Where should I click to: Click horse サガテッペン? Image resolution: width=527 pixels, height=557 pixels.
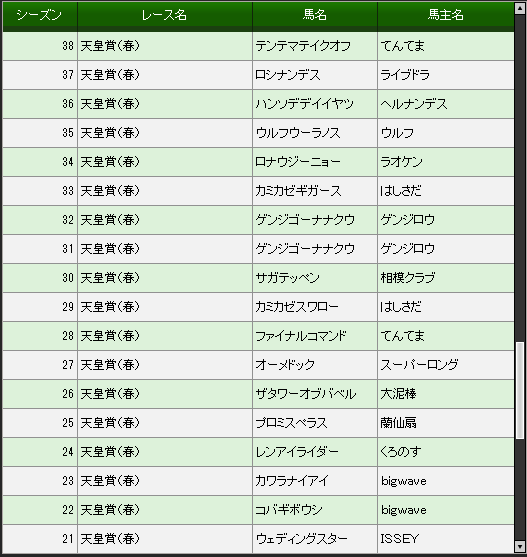pos(287,278)
